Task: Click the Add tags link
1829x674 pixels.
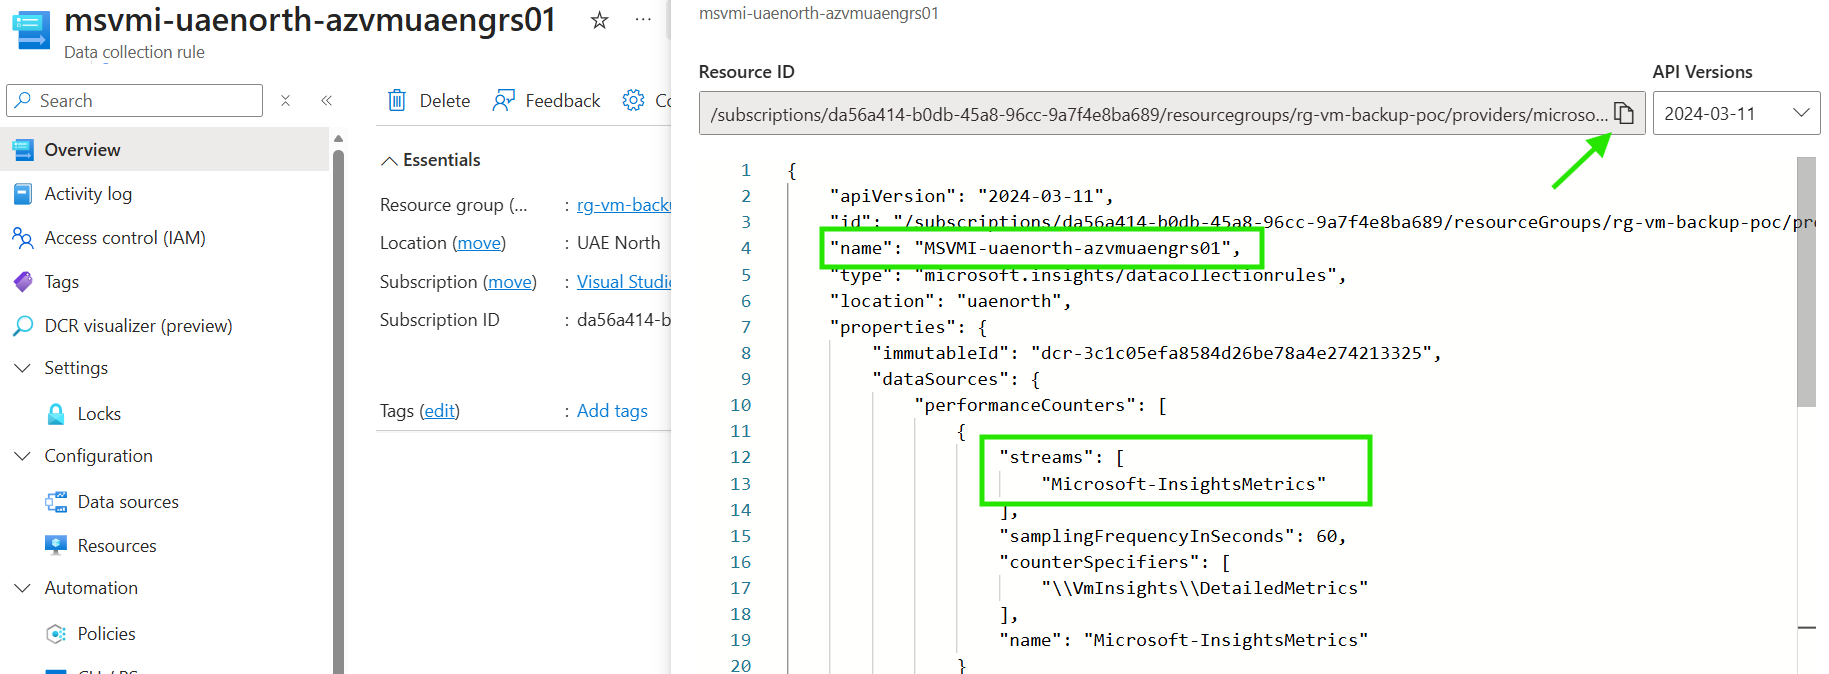Action: pos(612,411)
